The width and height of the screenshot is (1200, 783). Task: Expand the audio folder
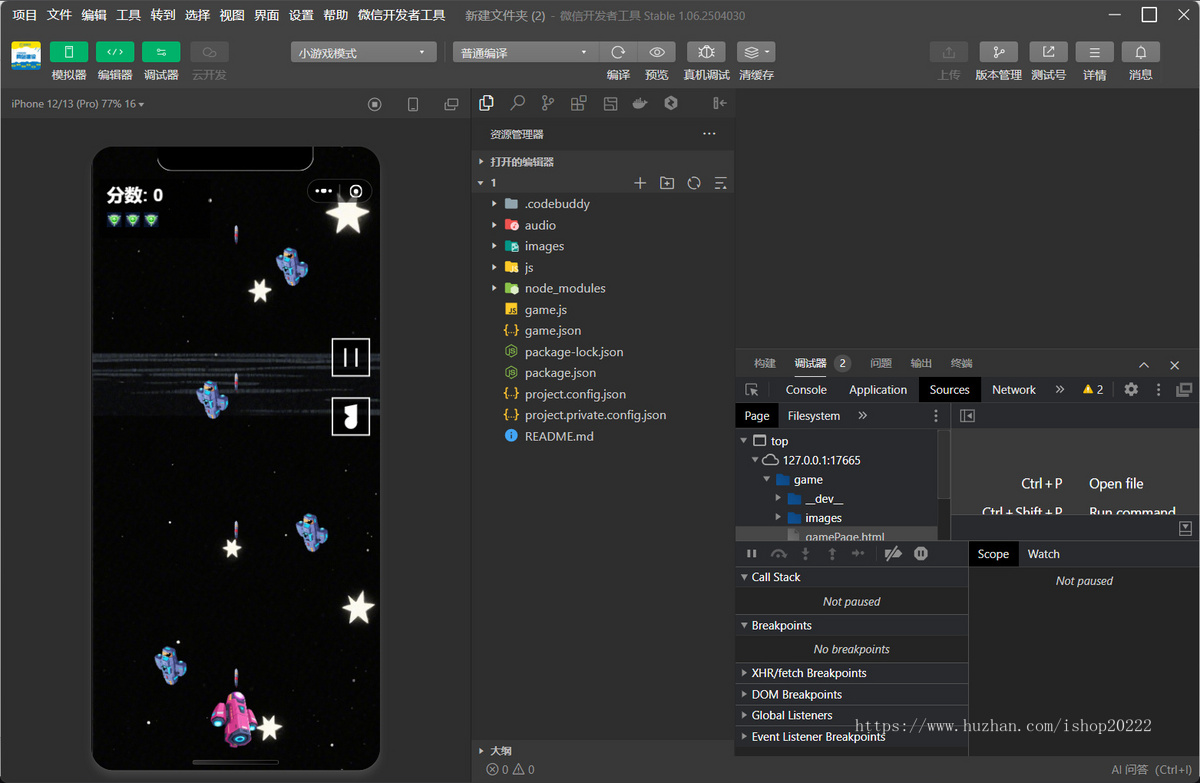(603, 225)
